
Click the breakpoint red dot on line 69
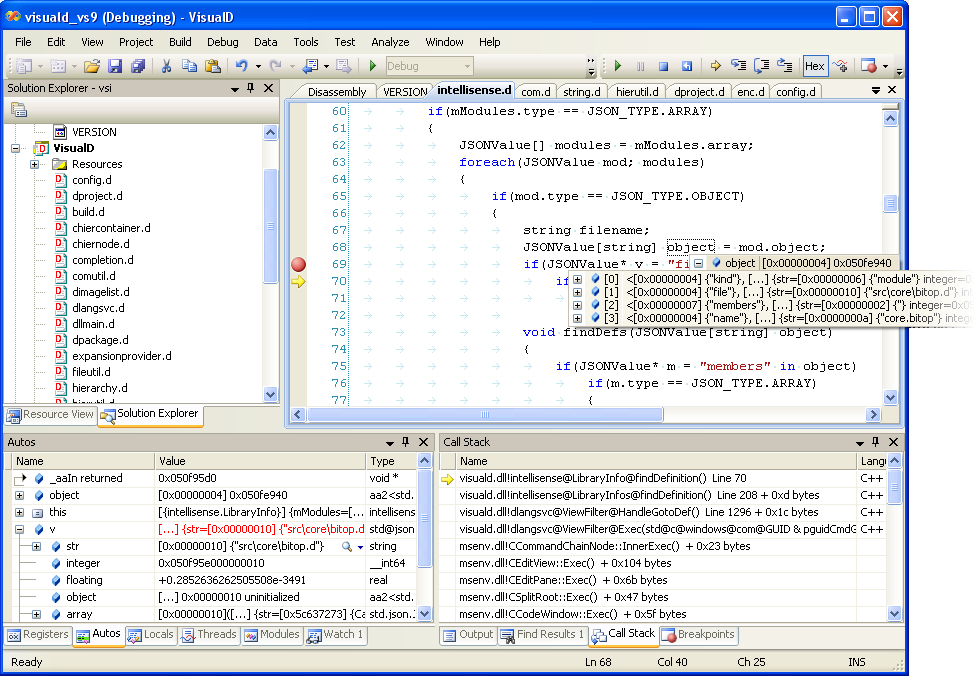pos(298,265)
